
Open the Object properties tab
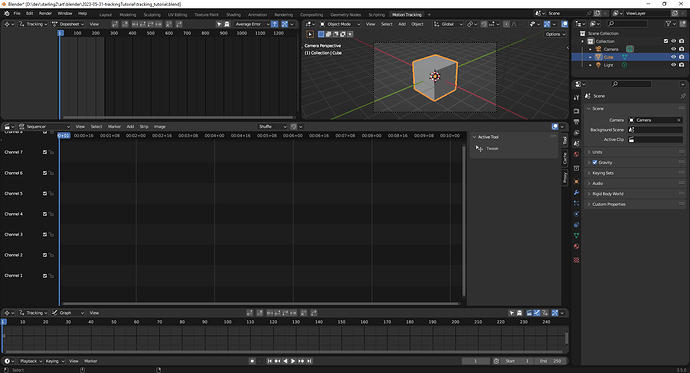[x=576, y=181]
